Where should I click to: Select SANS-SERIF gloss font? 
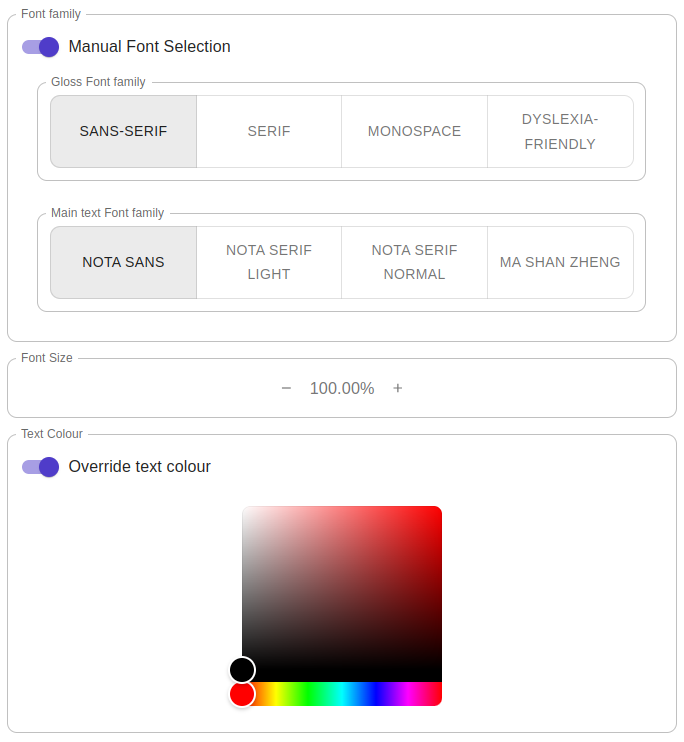coord(124,132)
